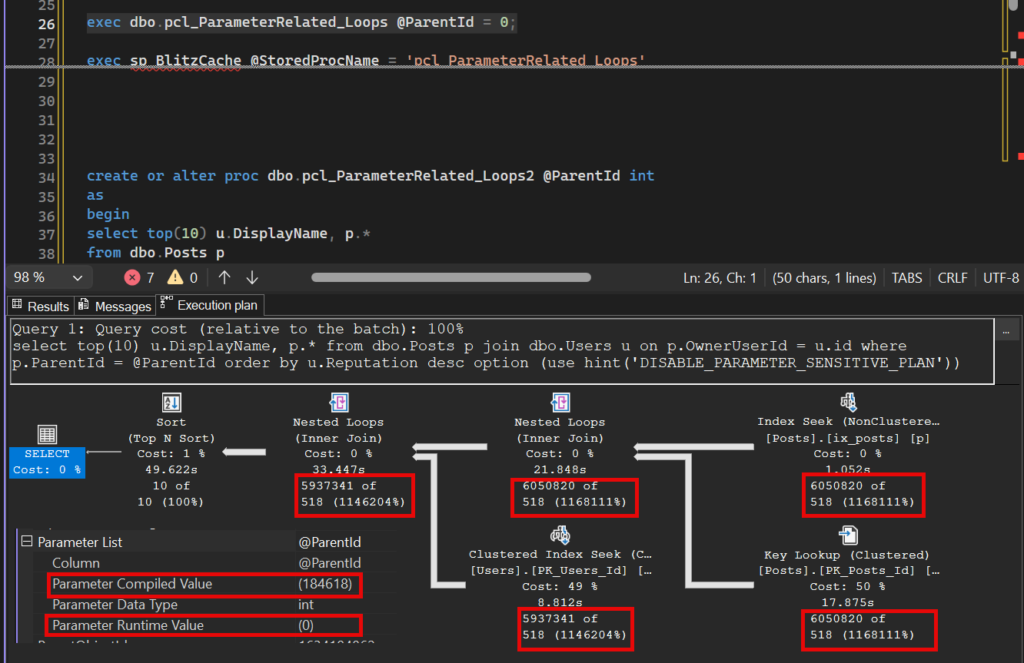Click the '5937341 of 518' rows under PK_Users_Id
This screenshot has width=1024, height=663.
pyautogui.click(x=575, y=626)
